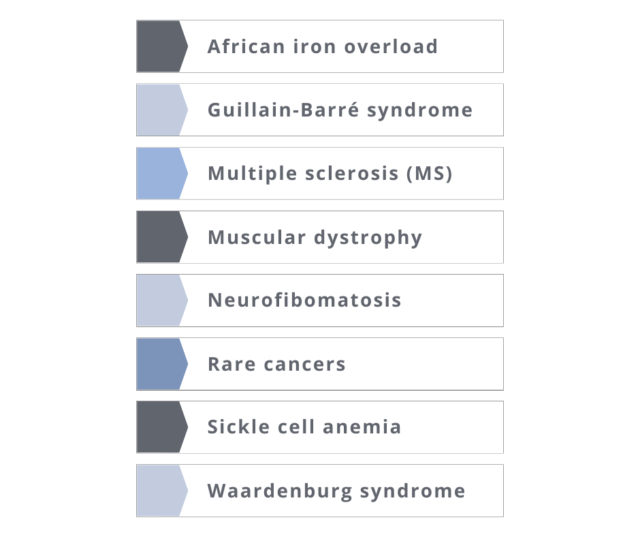Click the blue arrow marker beside Multiple sclerosis
The width and height of the screenshot is (640, 537).
[x=161, y=174]
